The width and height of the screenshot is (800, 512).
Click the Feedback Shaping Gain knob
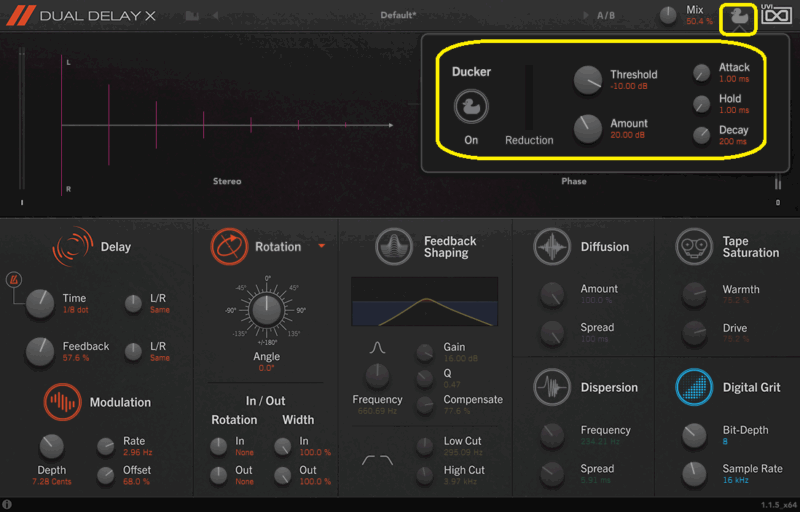424,352
